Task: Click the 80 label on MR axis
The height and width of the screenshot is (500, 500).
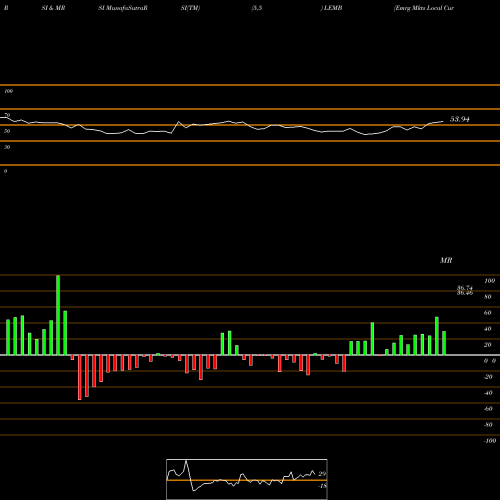Action: (488, 297)
